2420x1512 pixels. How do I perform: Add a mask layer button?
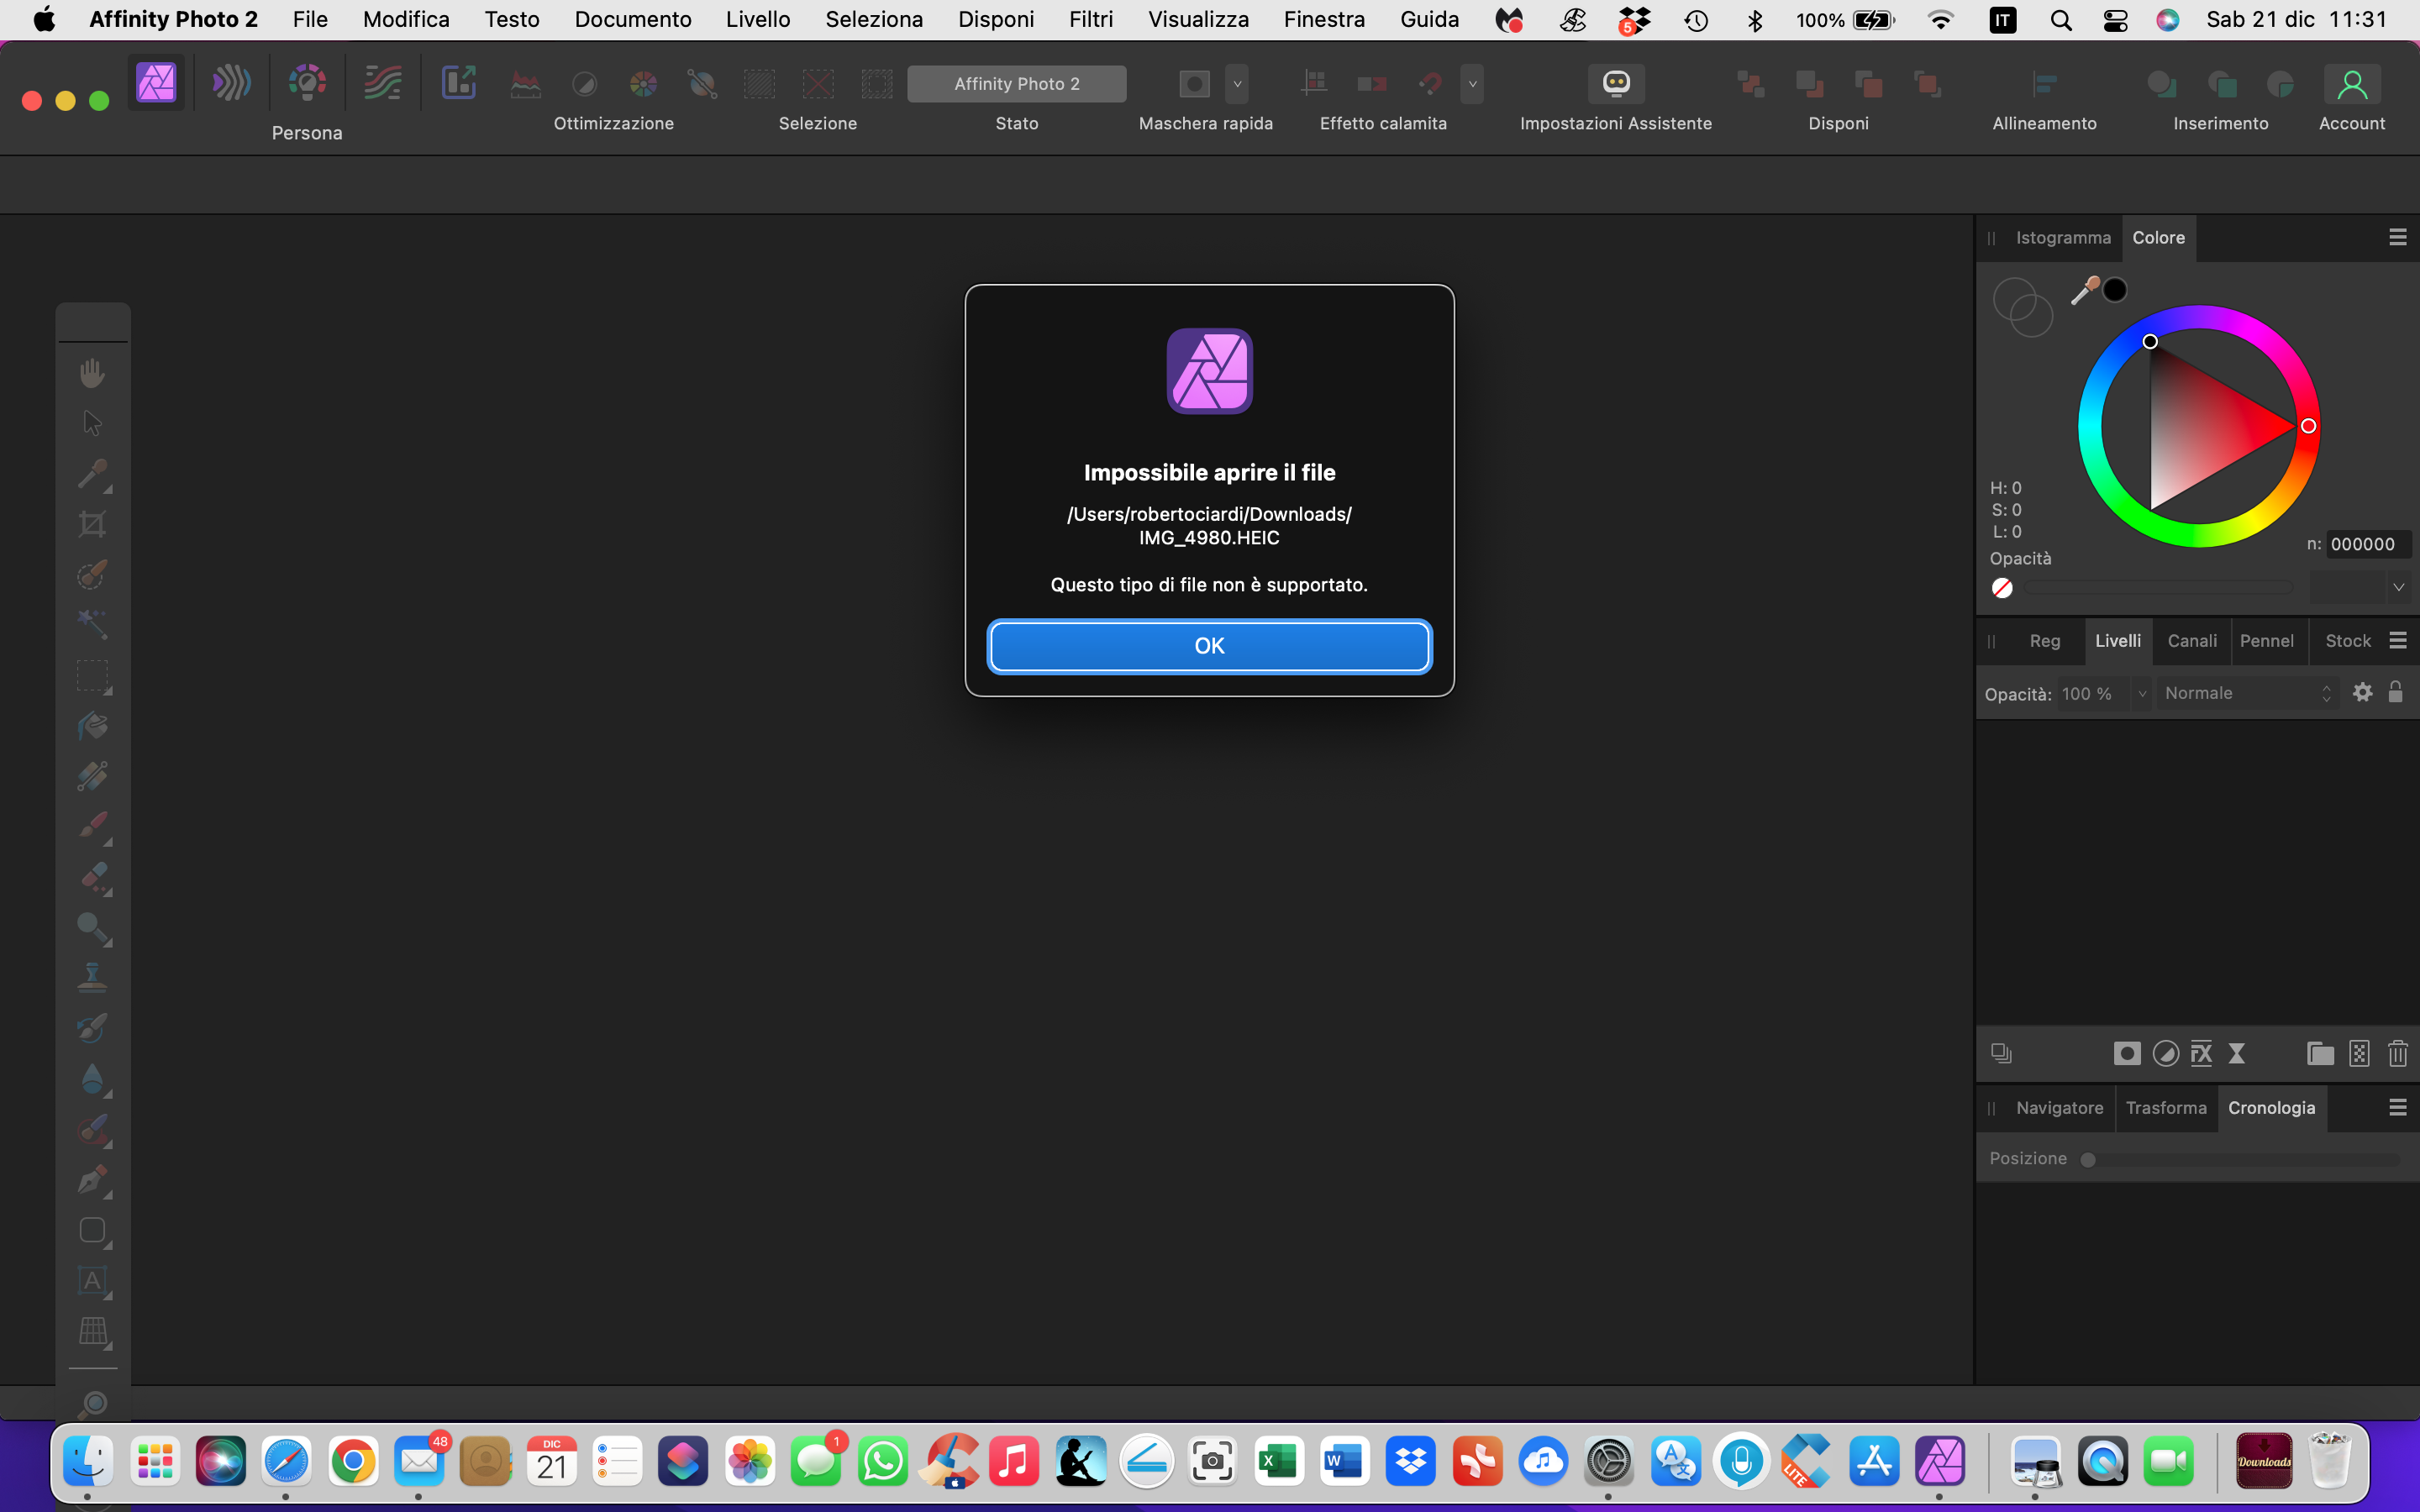point(2126,1053)
